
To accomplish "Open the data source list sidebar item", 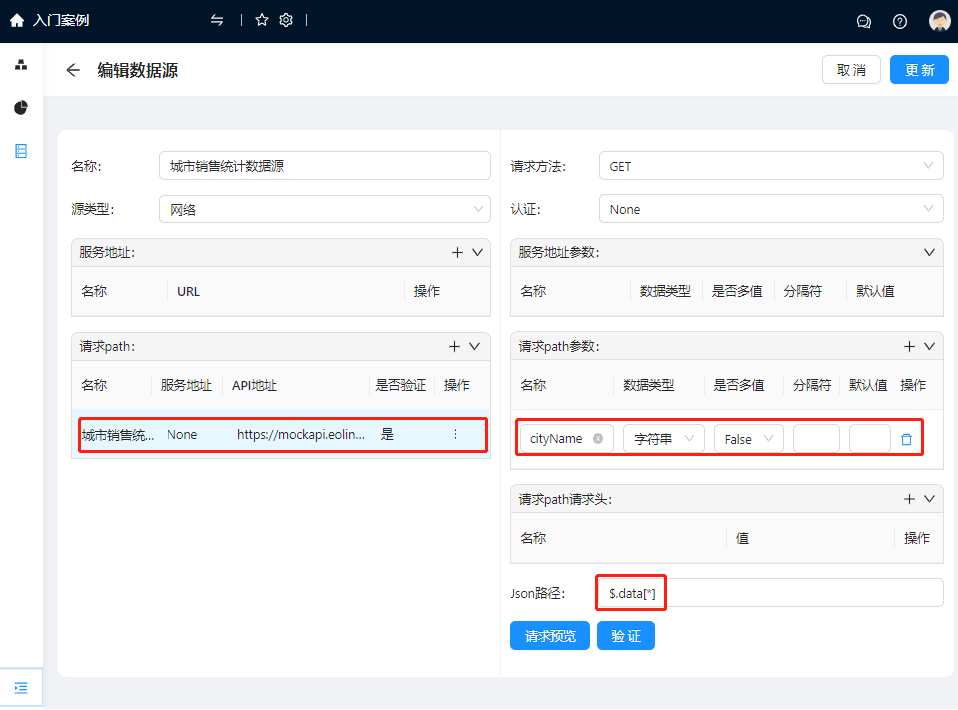I will tap(21, 151).
